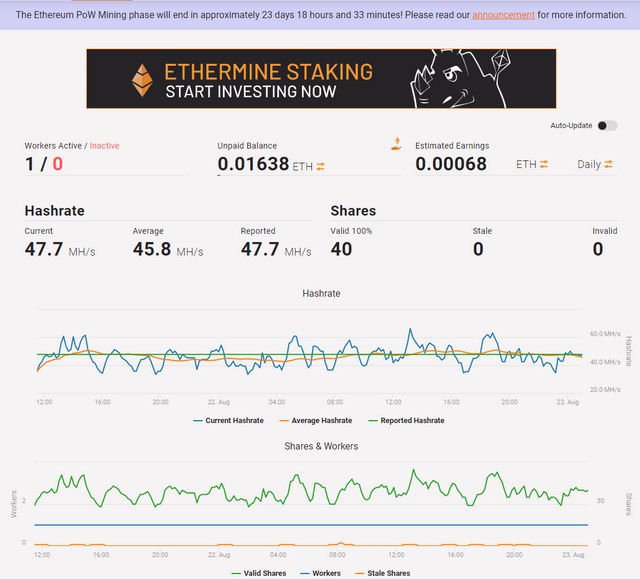Switch estimated earnings ETH currency arrows
The height and width of the screenshot is (579, 640).
point(543,164)
